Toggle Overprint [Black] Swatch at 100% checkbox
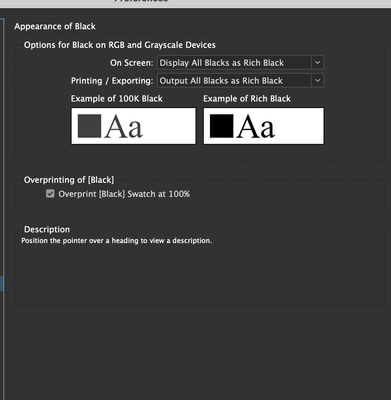 (x=50, y=194)
